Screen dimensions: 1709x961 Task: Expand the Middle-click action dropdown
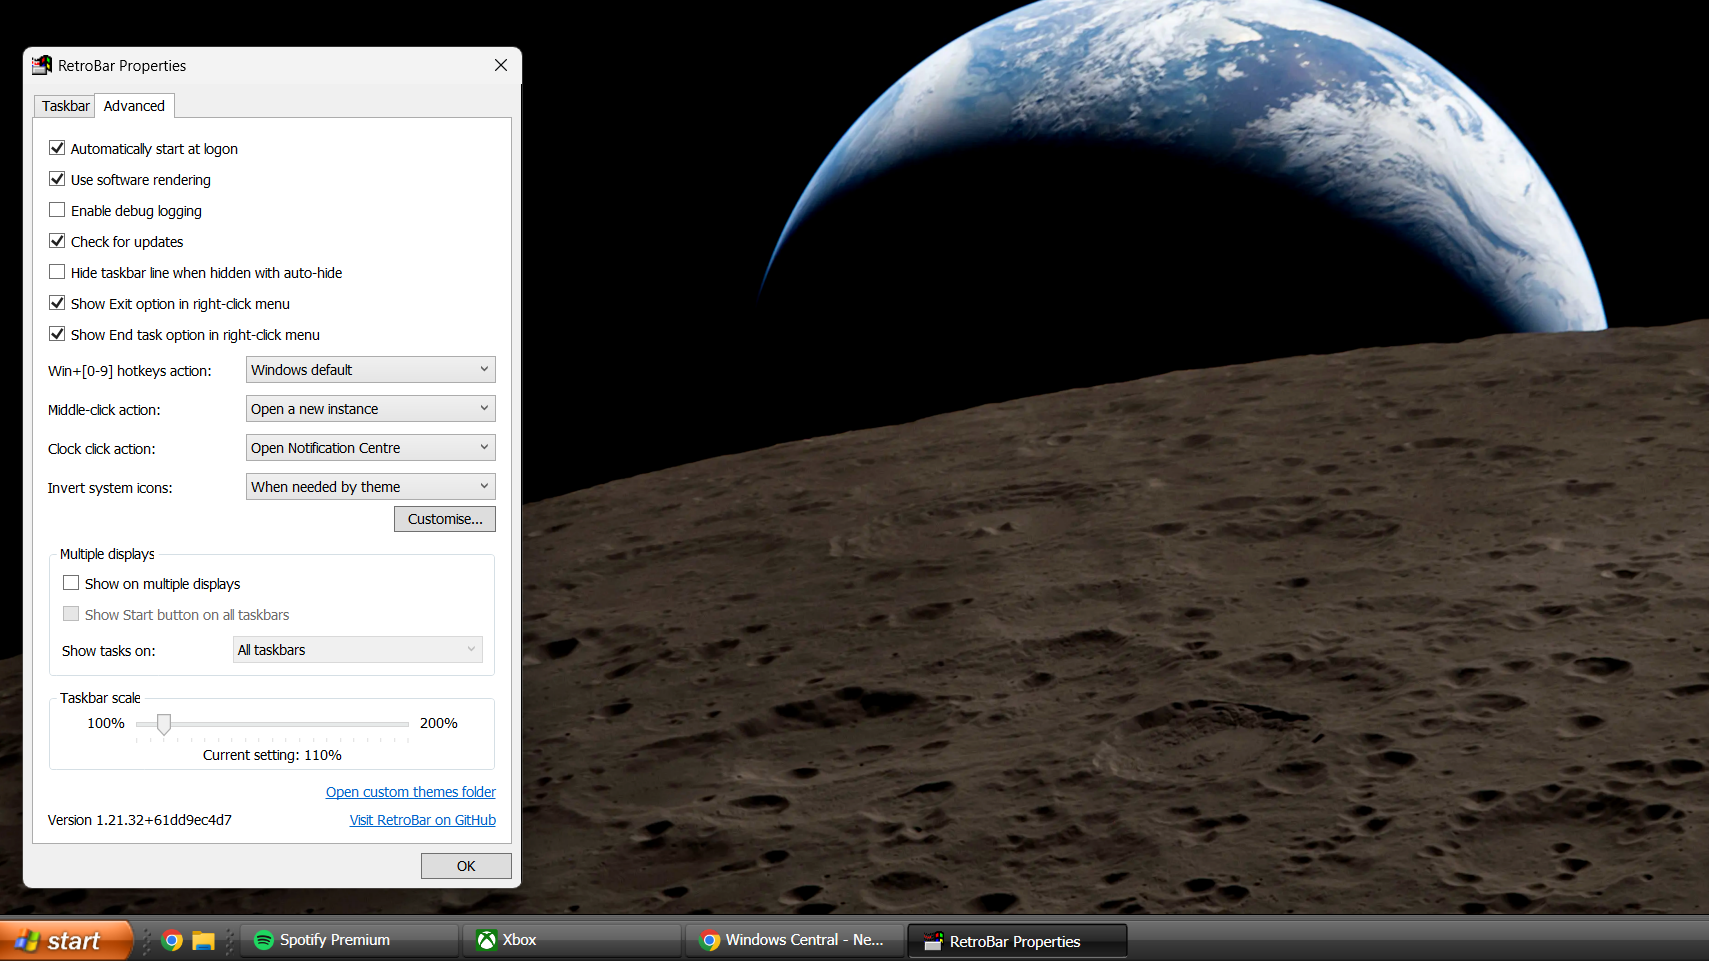(370, 409)
